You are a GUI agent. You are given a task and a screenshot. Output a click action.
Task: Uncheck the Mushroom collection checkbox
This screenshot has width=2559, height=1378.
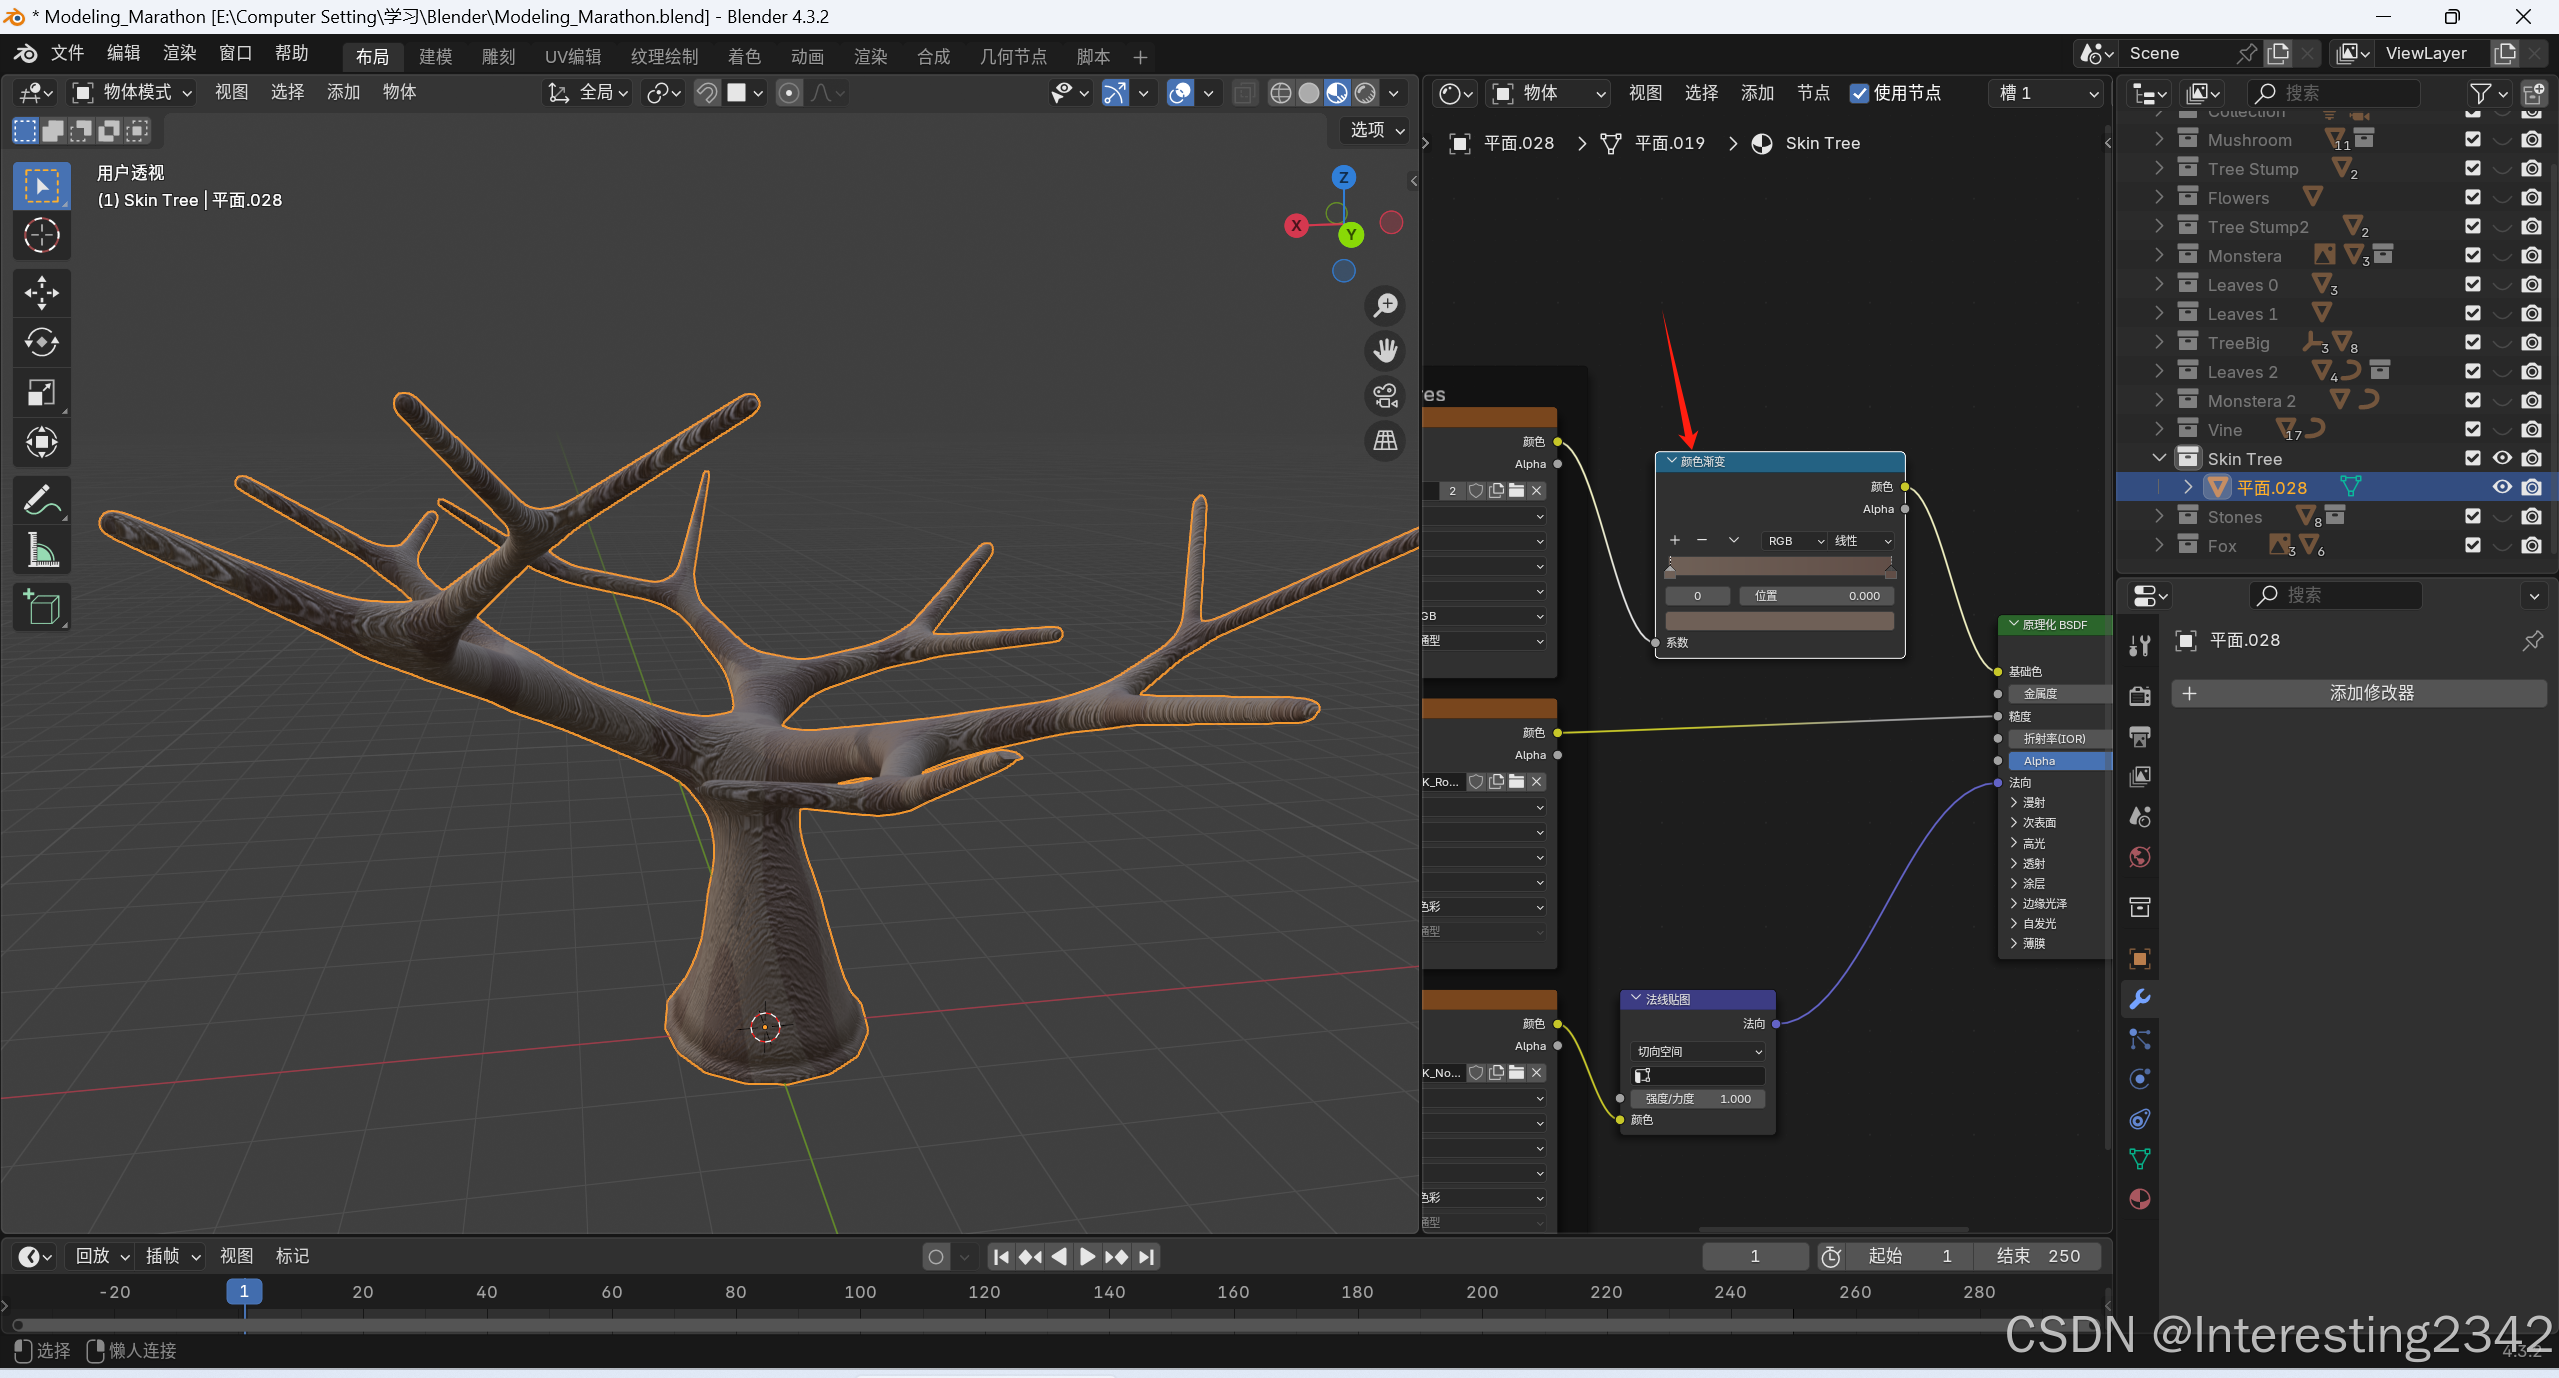(x=2473, y=140)
